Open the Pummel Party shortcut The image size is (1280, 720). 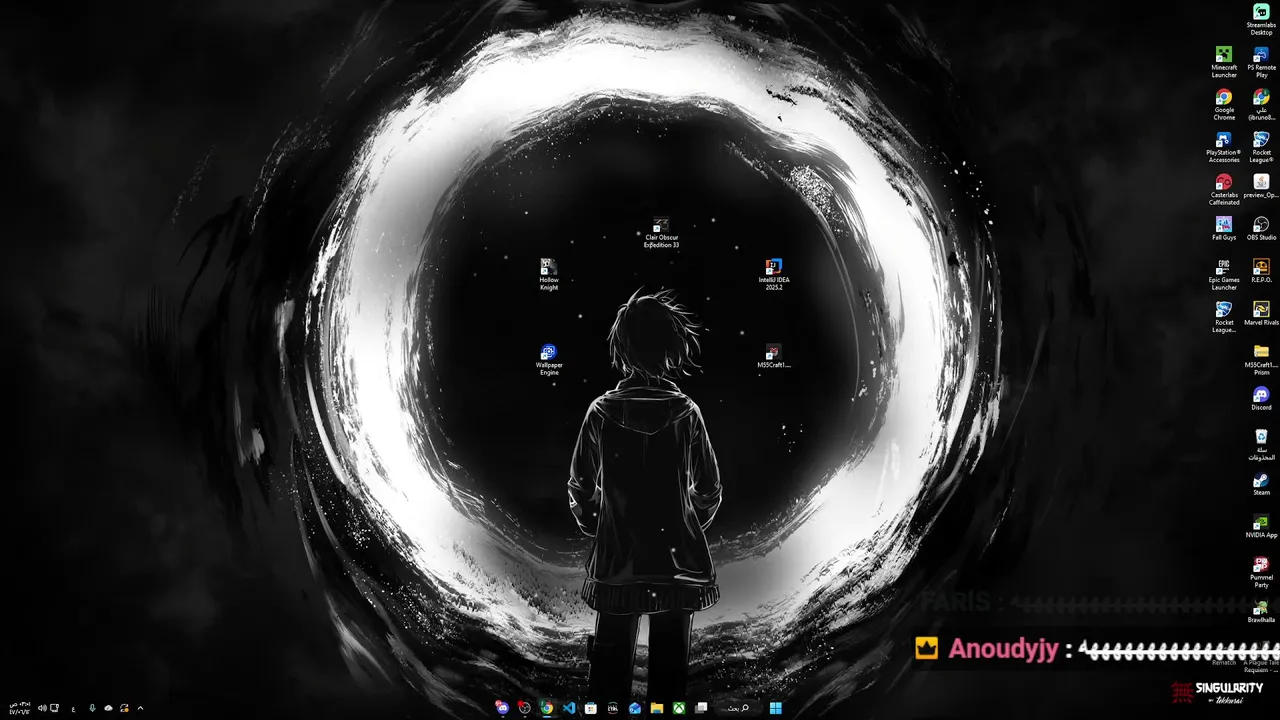pyautogui.click(x=1261, y=573)
